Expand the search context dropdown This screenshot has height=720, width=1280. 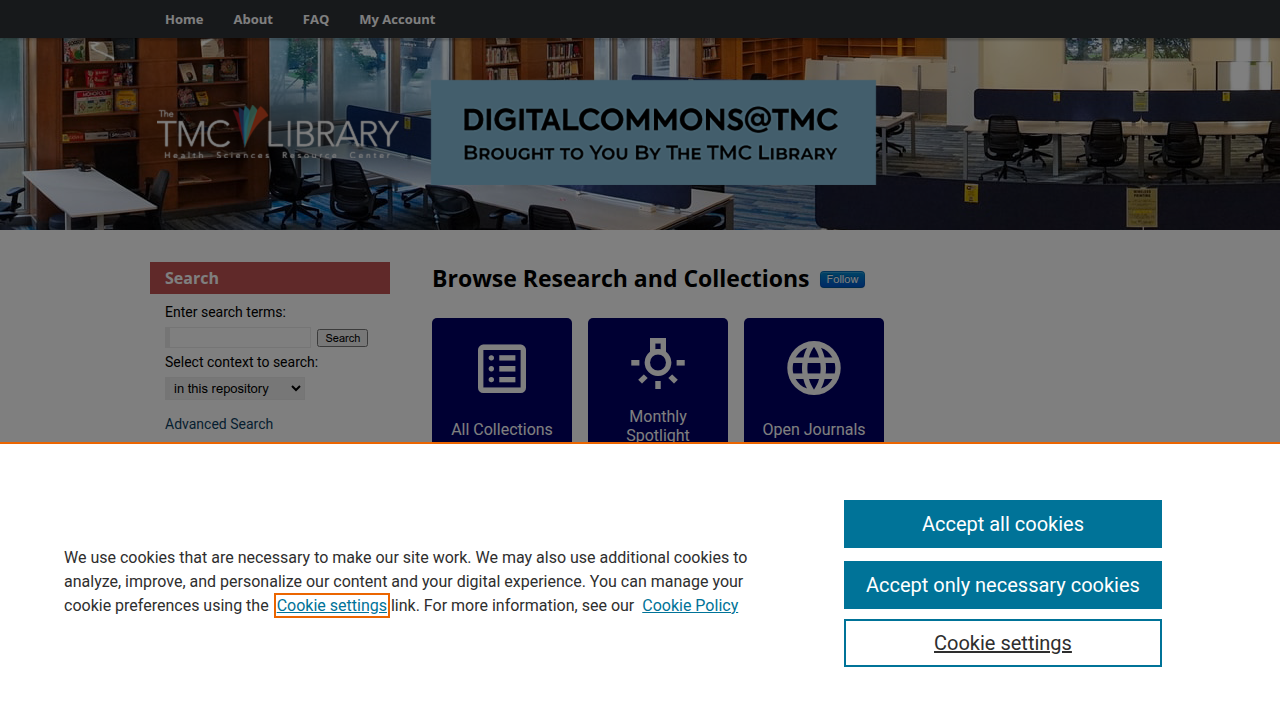point(235,388)
